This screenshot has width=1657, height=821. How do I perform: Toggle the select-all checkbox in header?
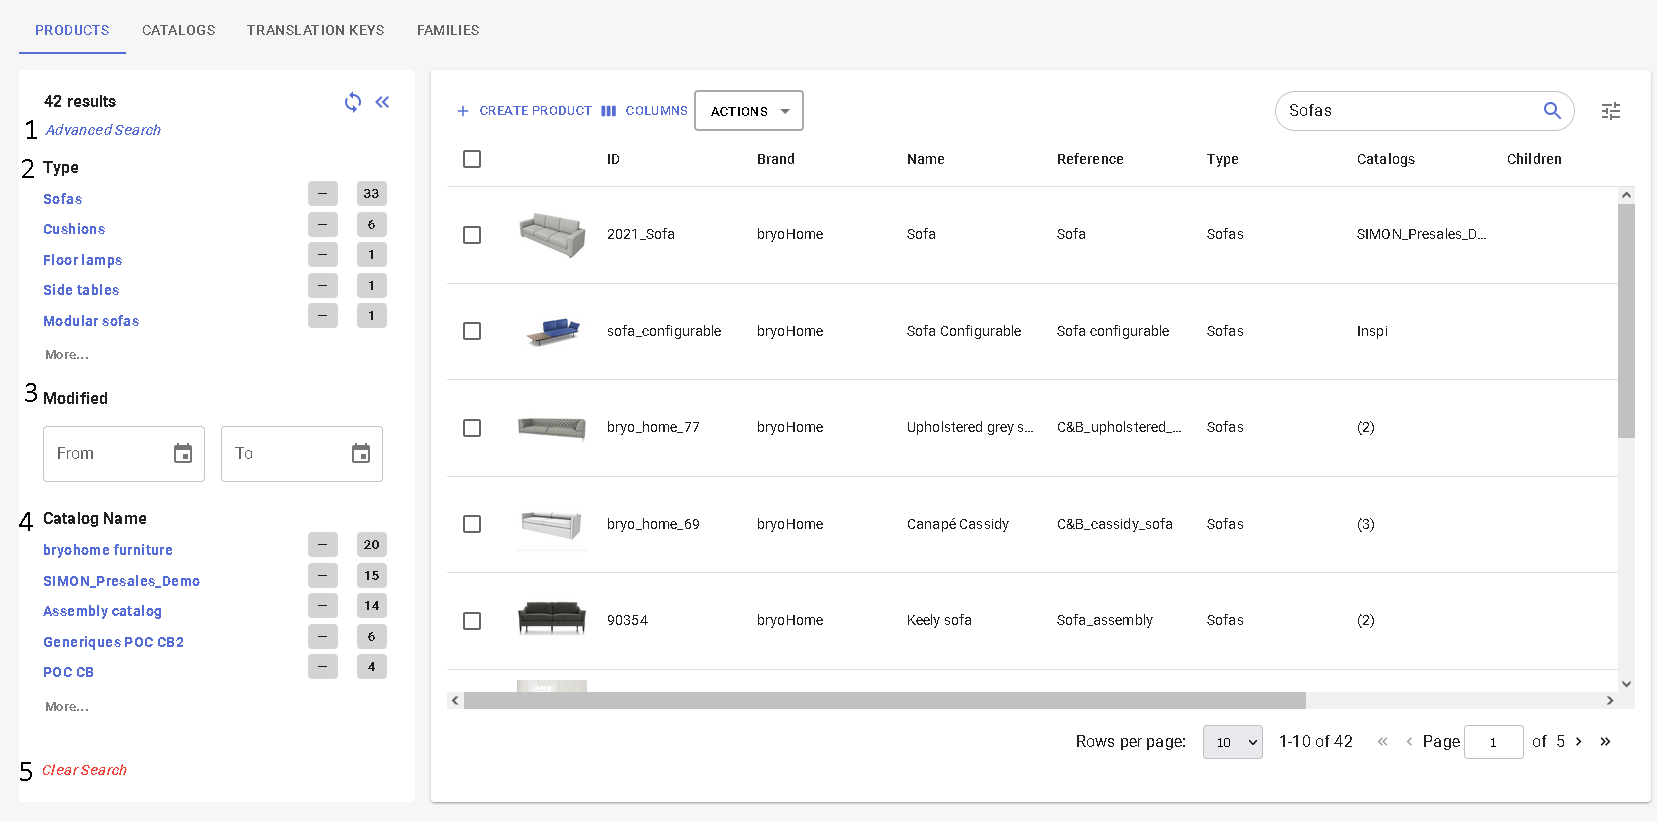coord(472,159)
